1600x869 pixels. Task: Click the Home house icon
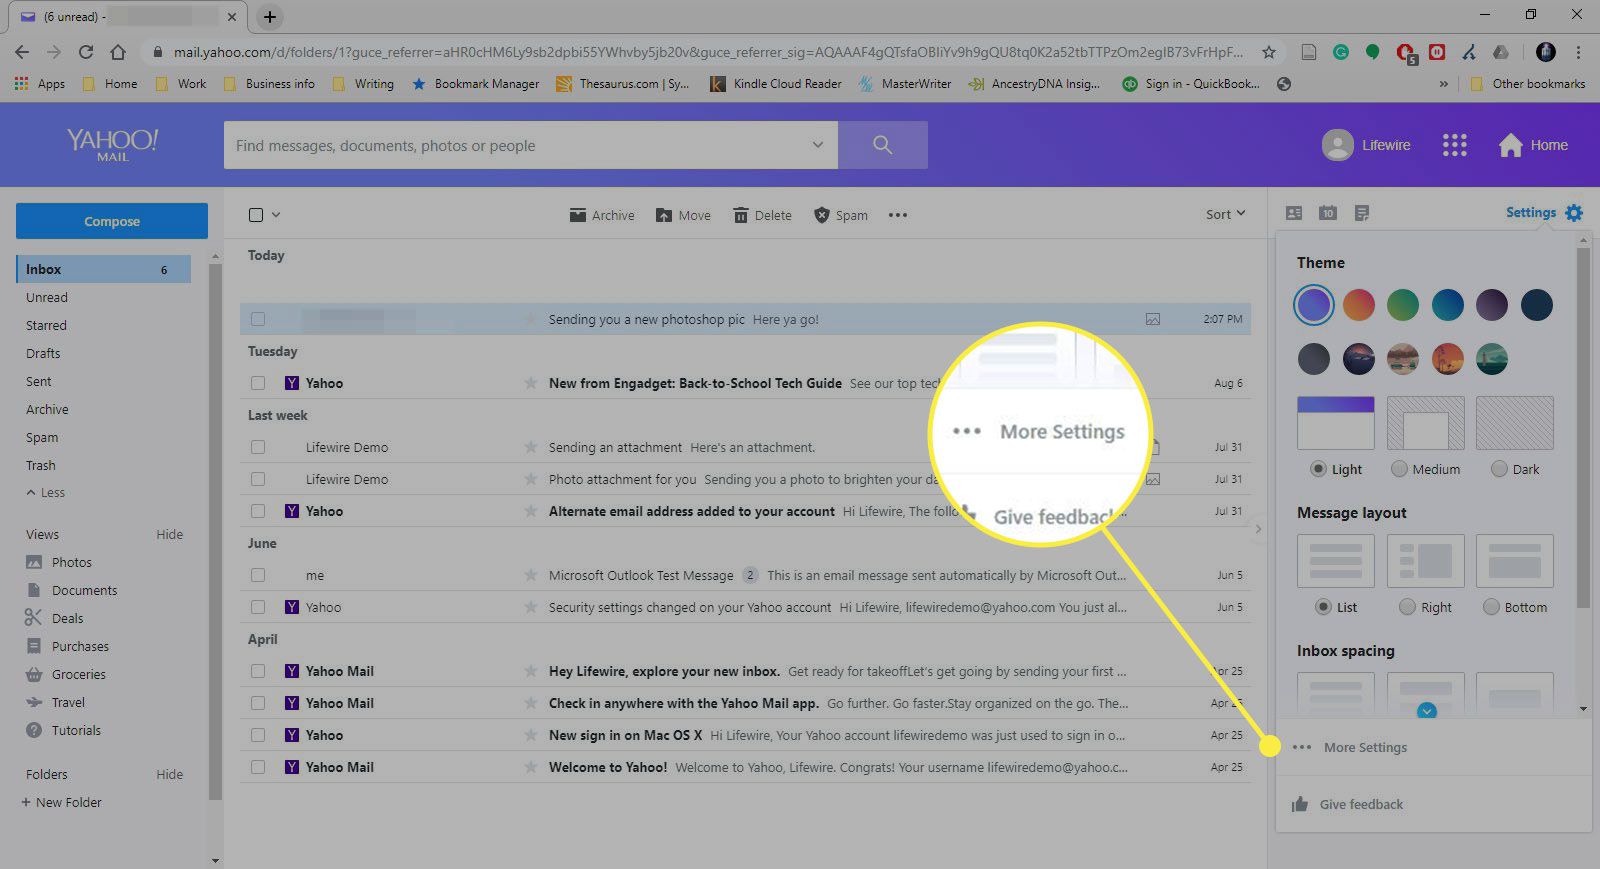point(1510,145)
